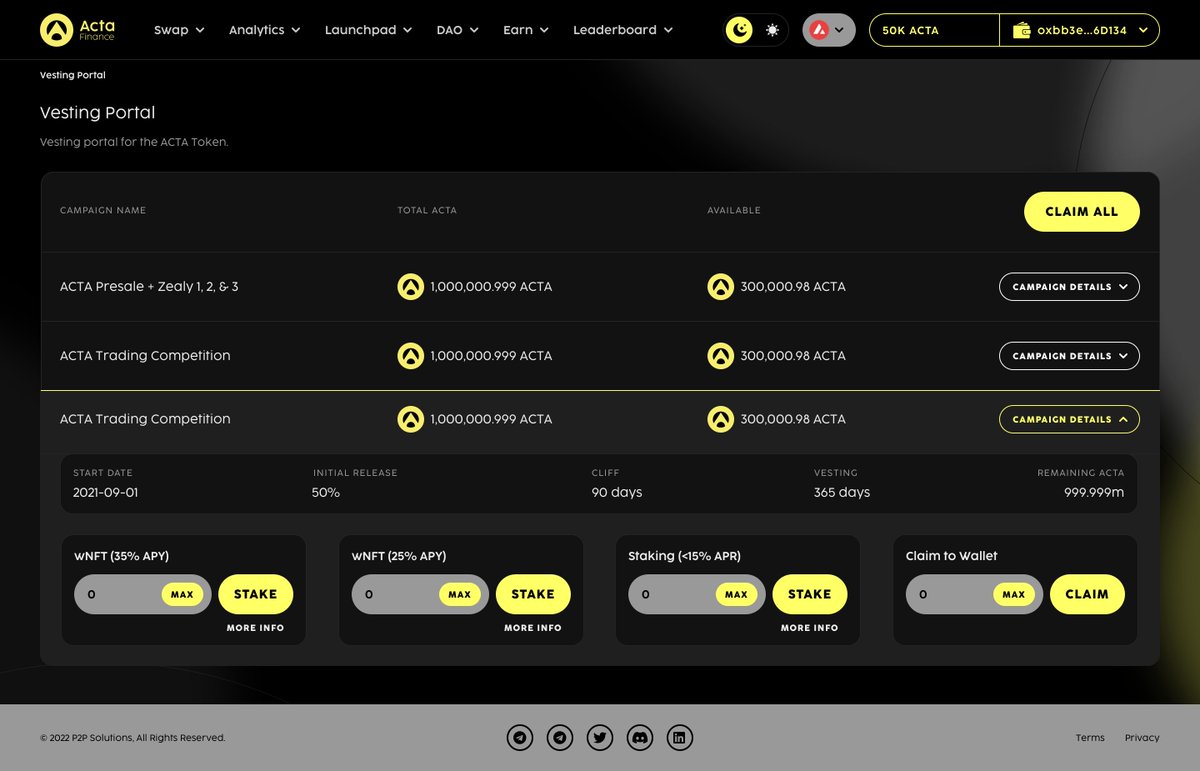Click the 'Vesting Portal' page heading
1200x771 pixels.
pos(97,113)
